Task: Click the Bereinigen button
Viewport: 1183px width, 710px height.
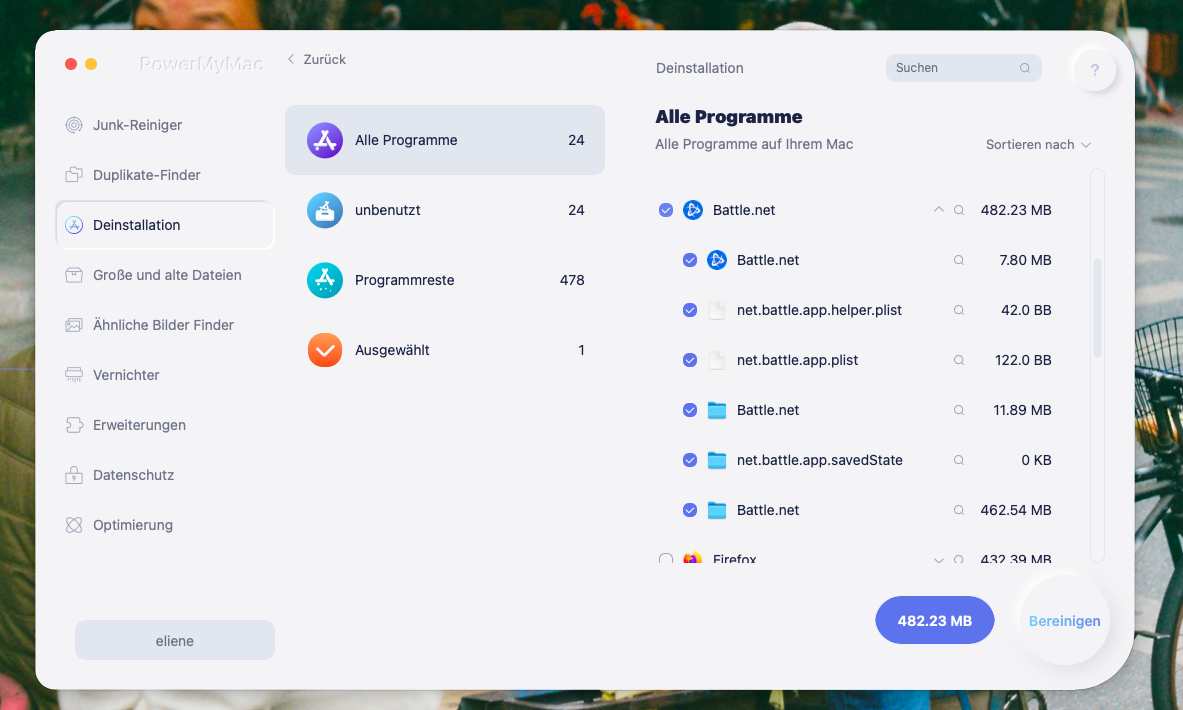Action: coord(1065,621)
